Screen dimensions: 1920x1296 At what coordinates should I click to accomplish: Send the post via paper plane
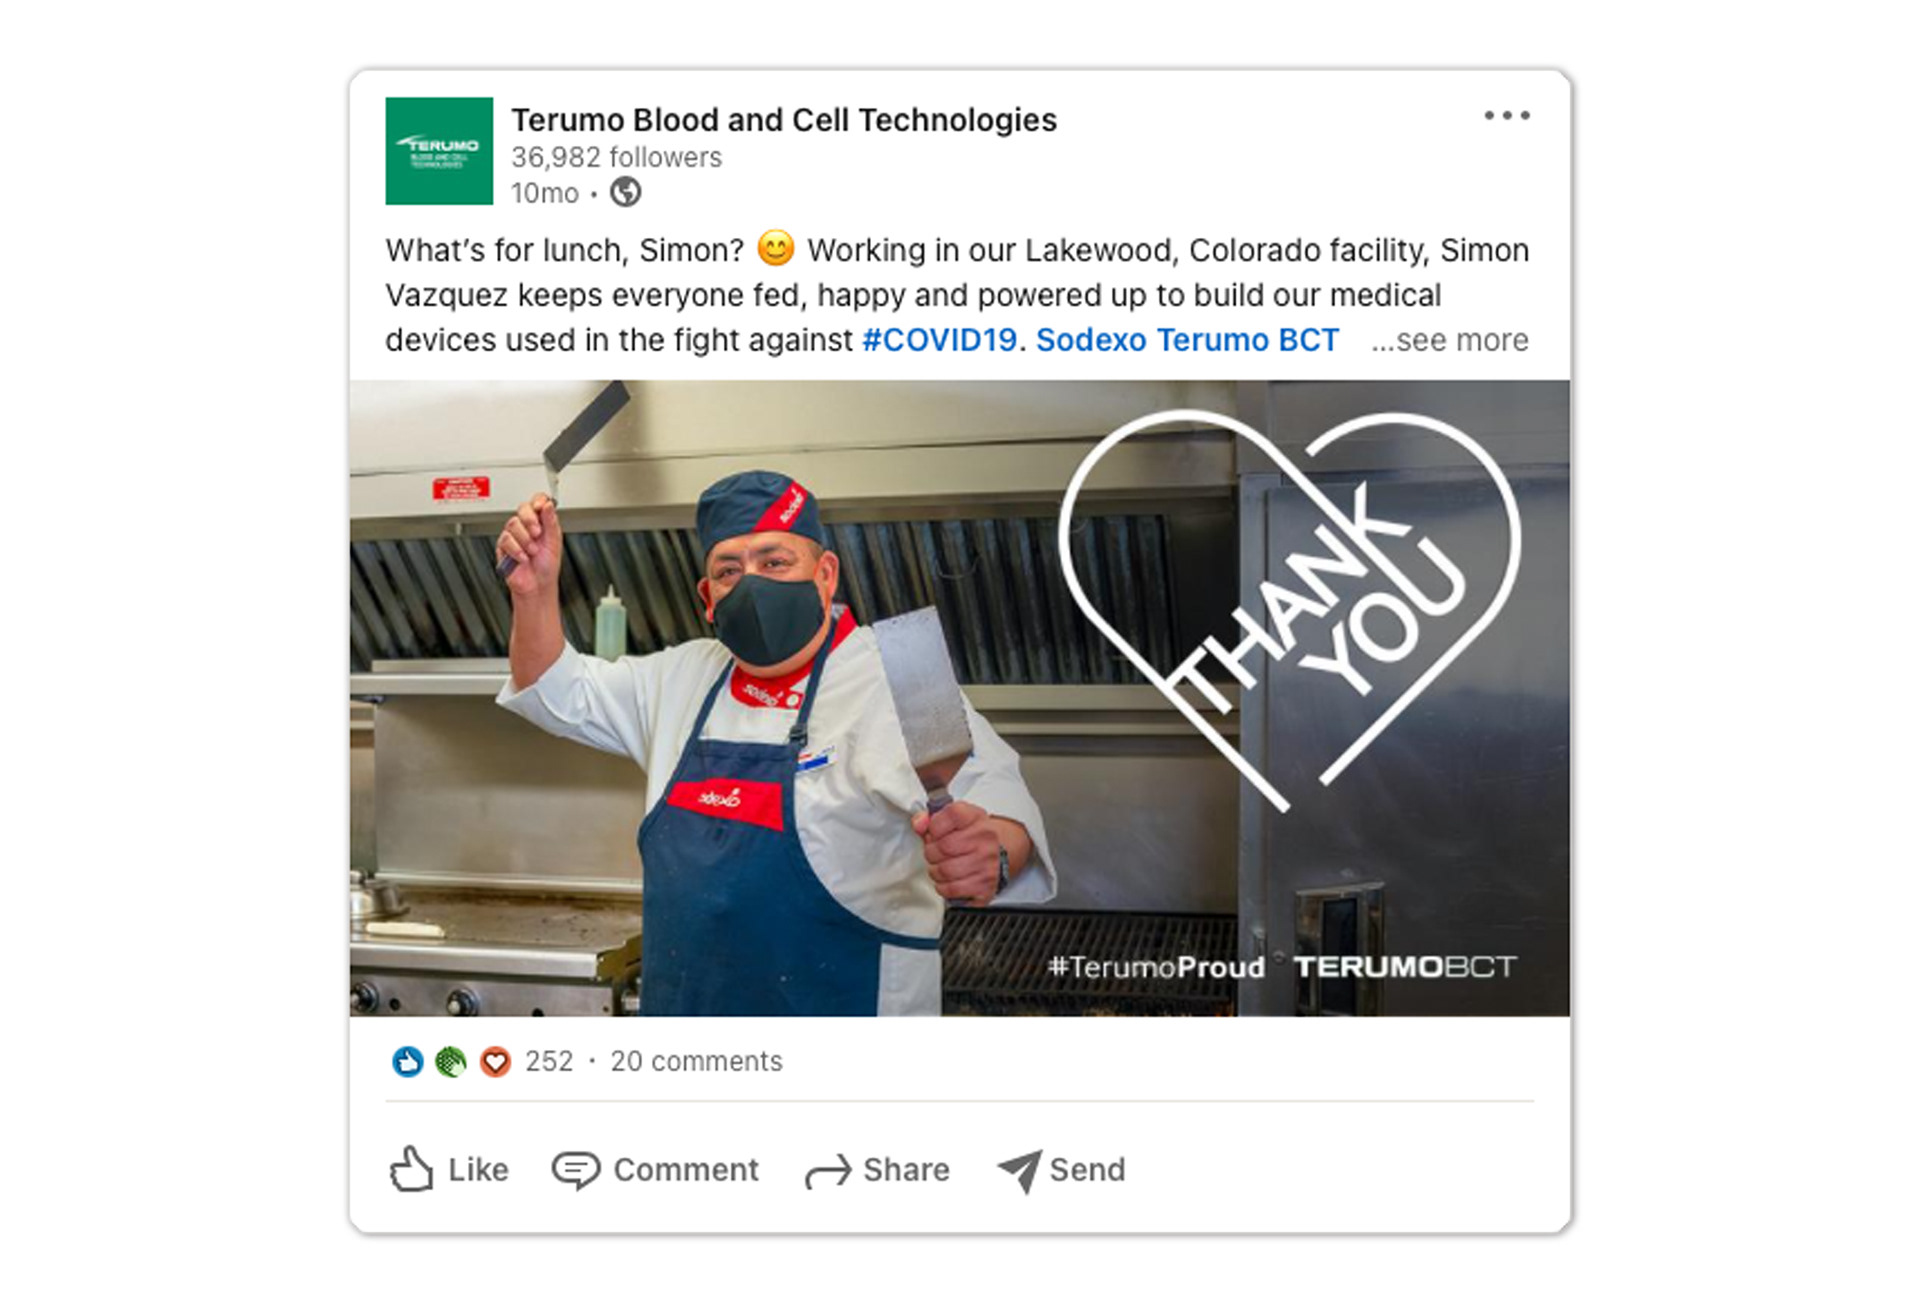pyautogui.click(x=1062, y=1169)
